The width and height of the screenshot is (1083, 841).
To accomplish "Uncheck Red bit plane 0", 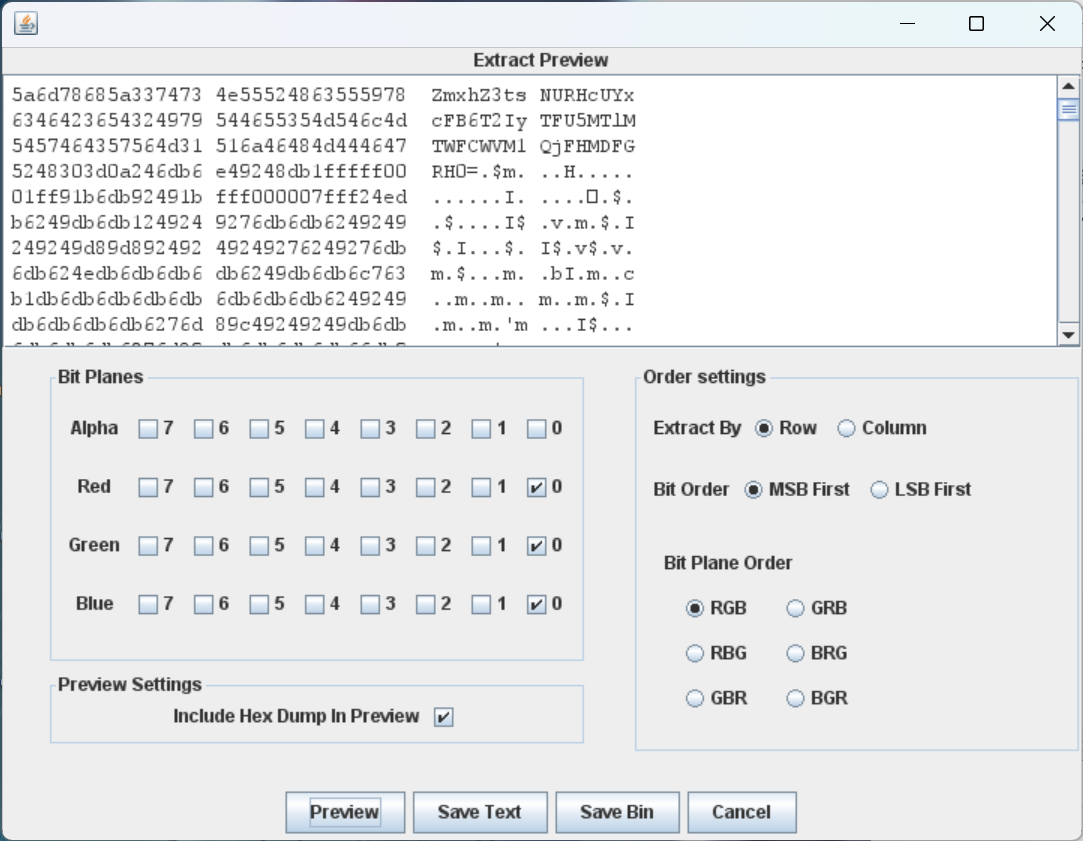I will click(537, 488).
